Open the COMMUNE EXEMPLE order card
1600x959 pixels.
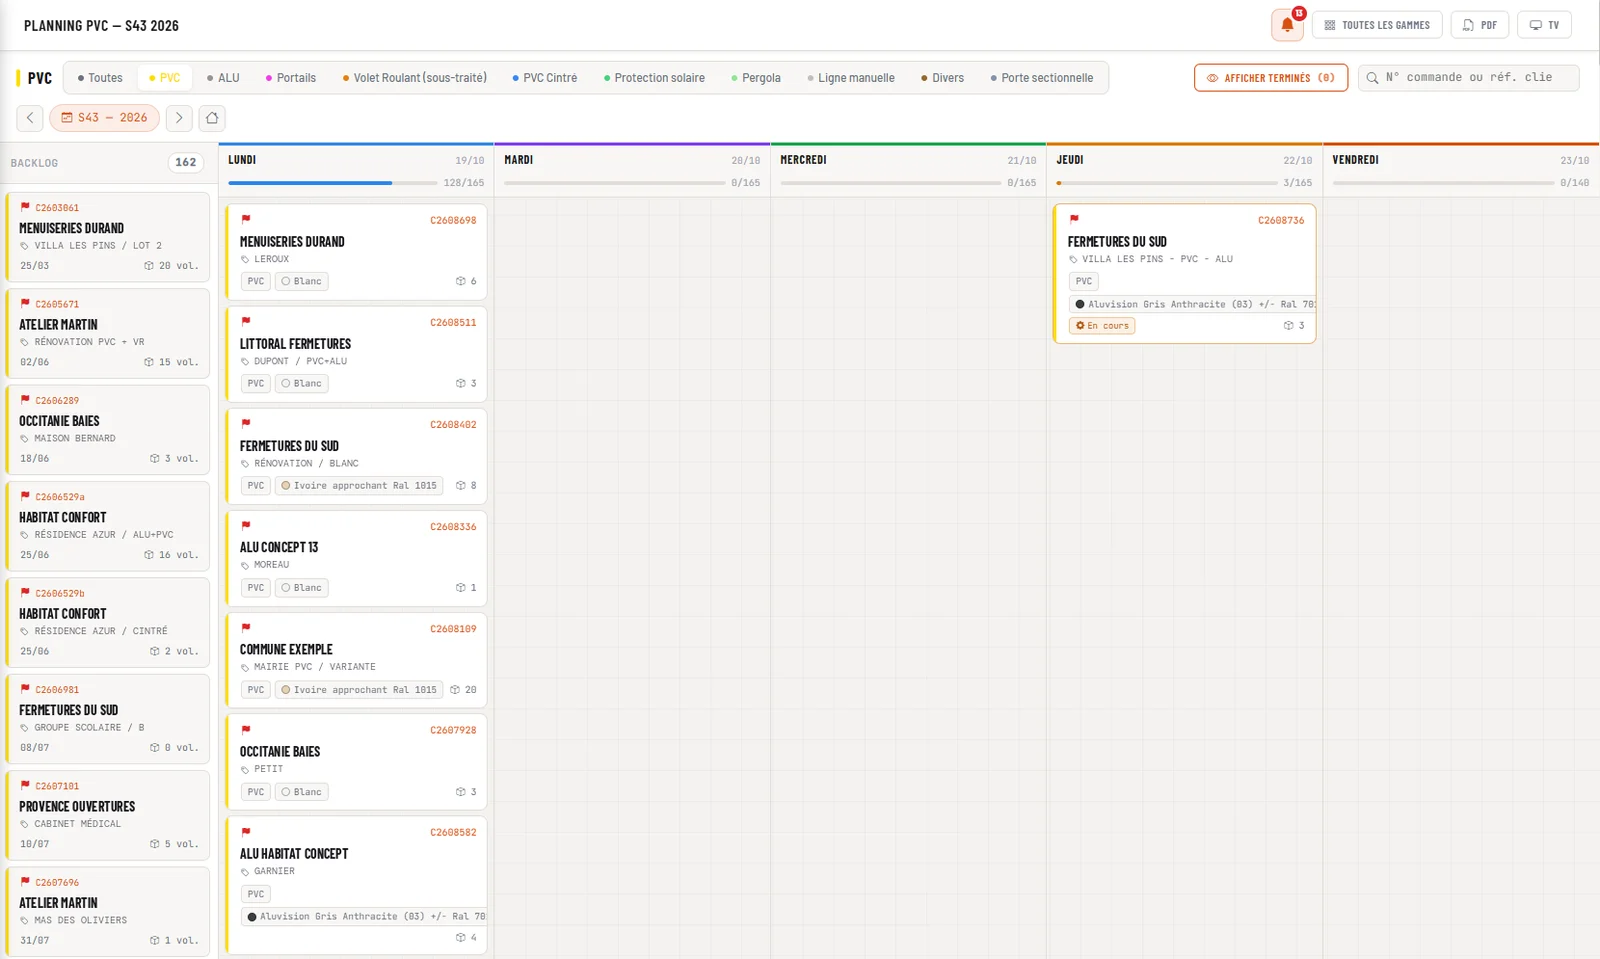(x=356, y=660)
